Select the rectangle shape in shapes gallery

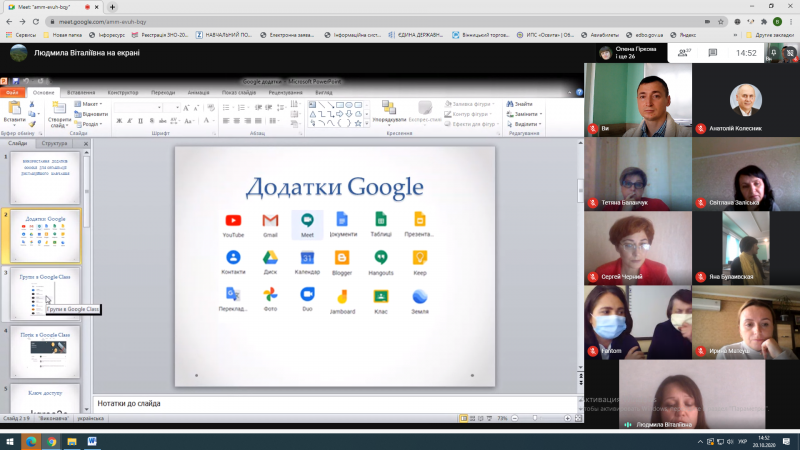pyautogui.click(x=340, y=105)
